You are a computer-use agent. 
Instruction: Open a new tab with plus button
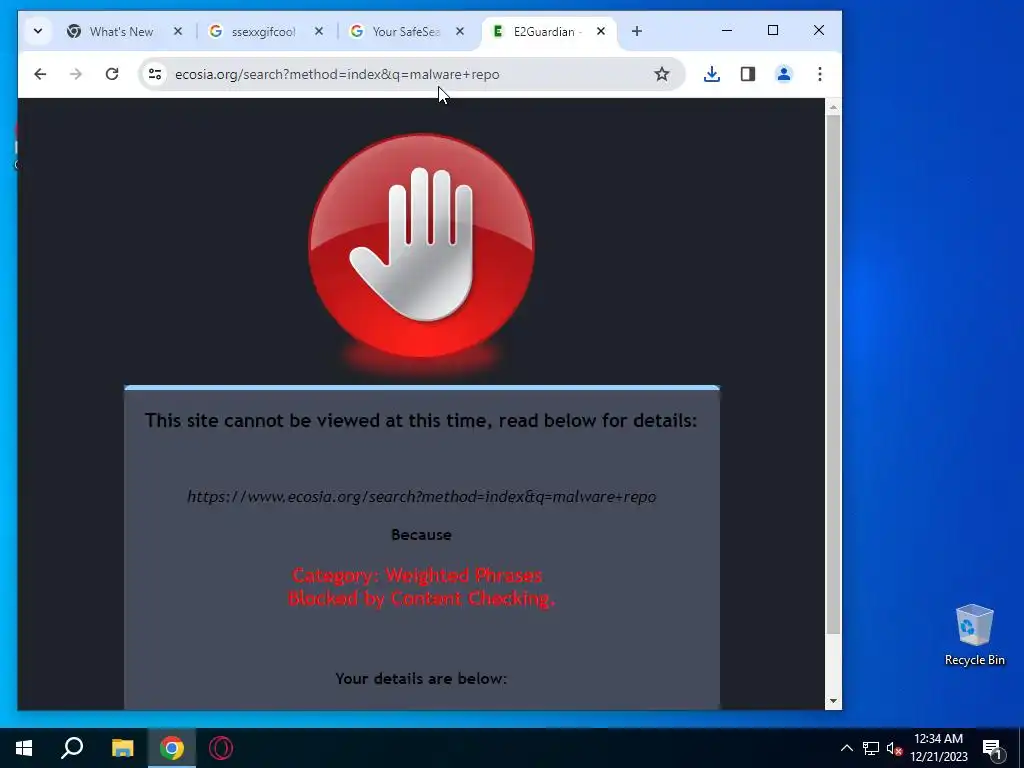(637, 31)
